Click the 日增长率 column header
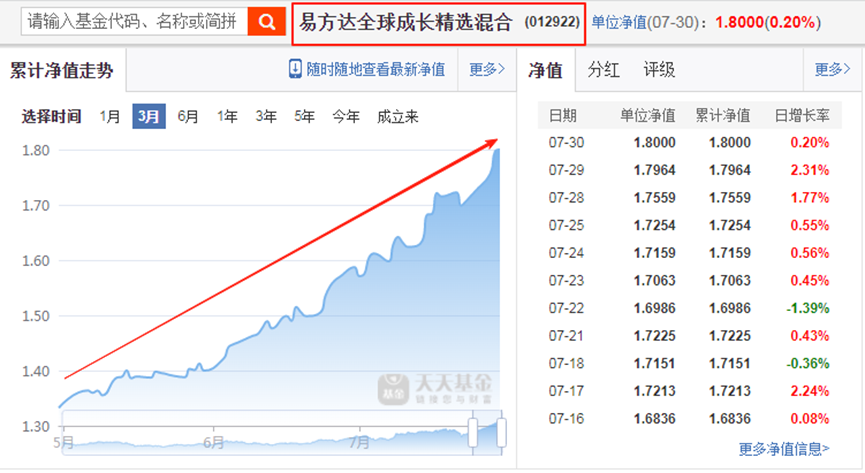This screenshot has height=473, width=865. click(802, 115)
